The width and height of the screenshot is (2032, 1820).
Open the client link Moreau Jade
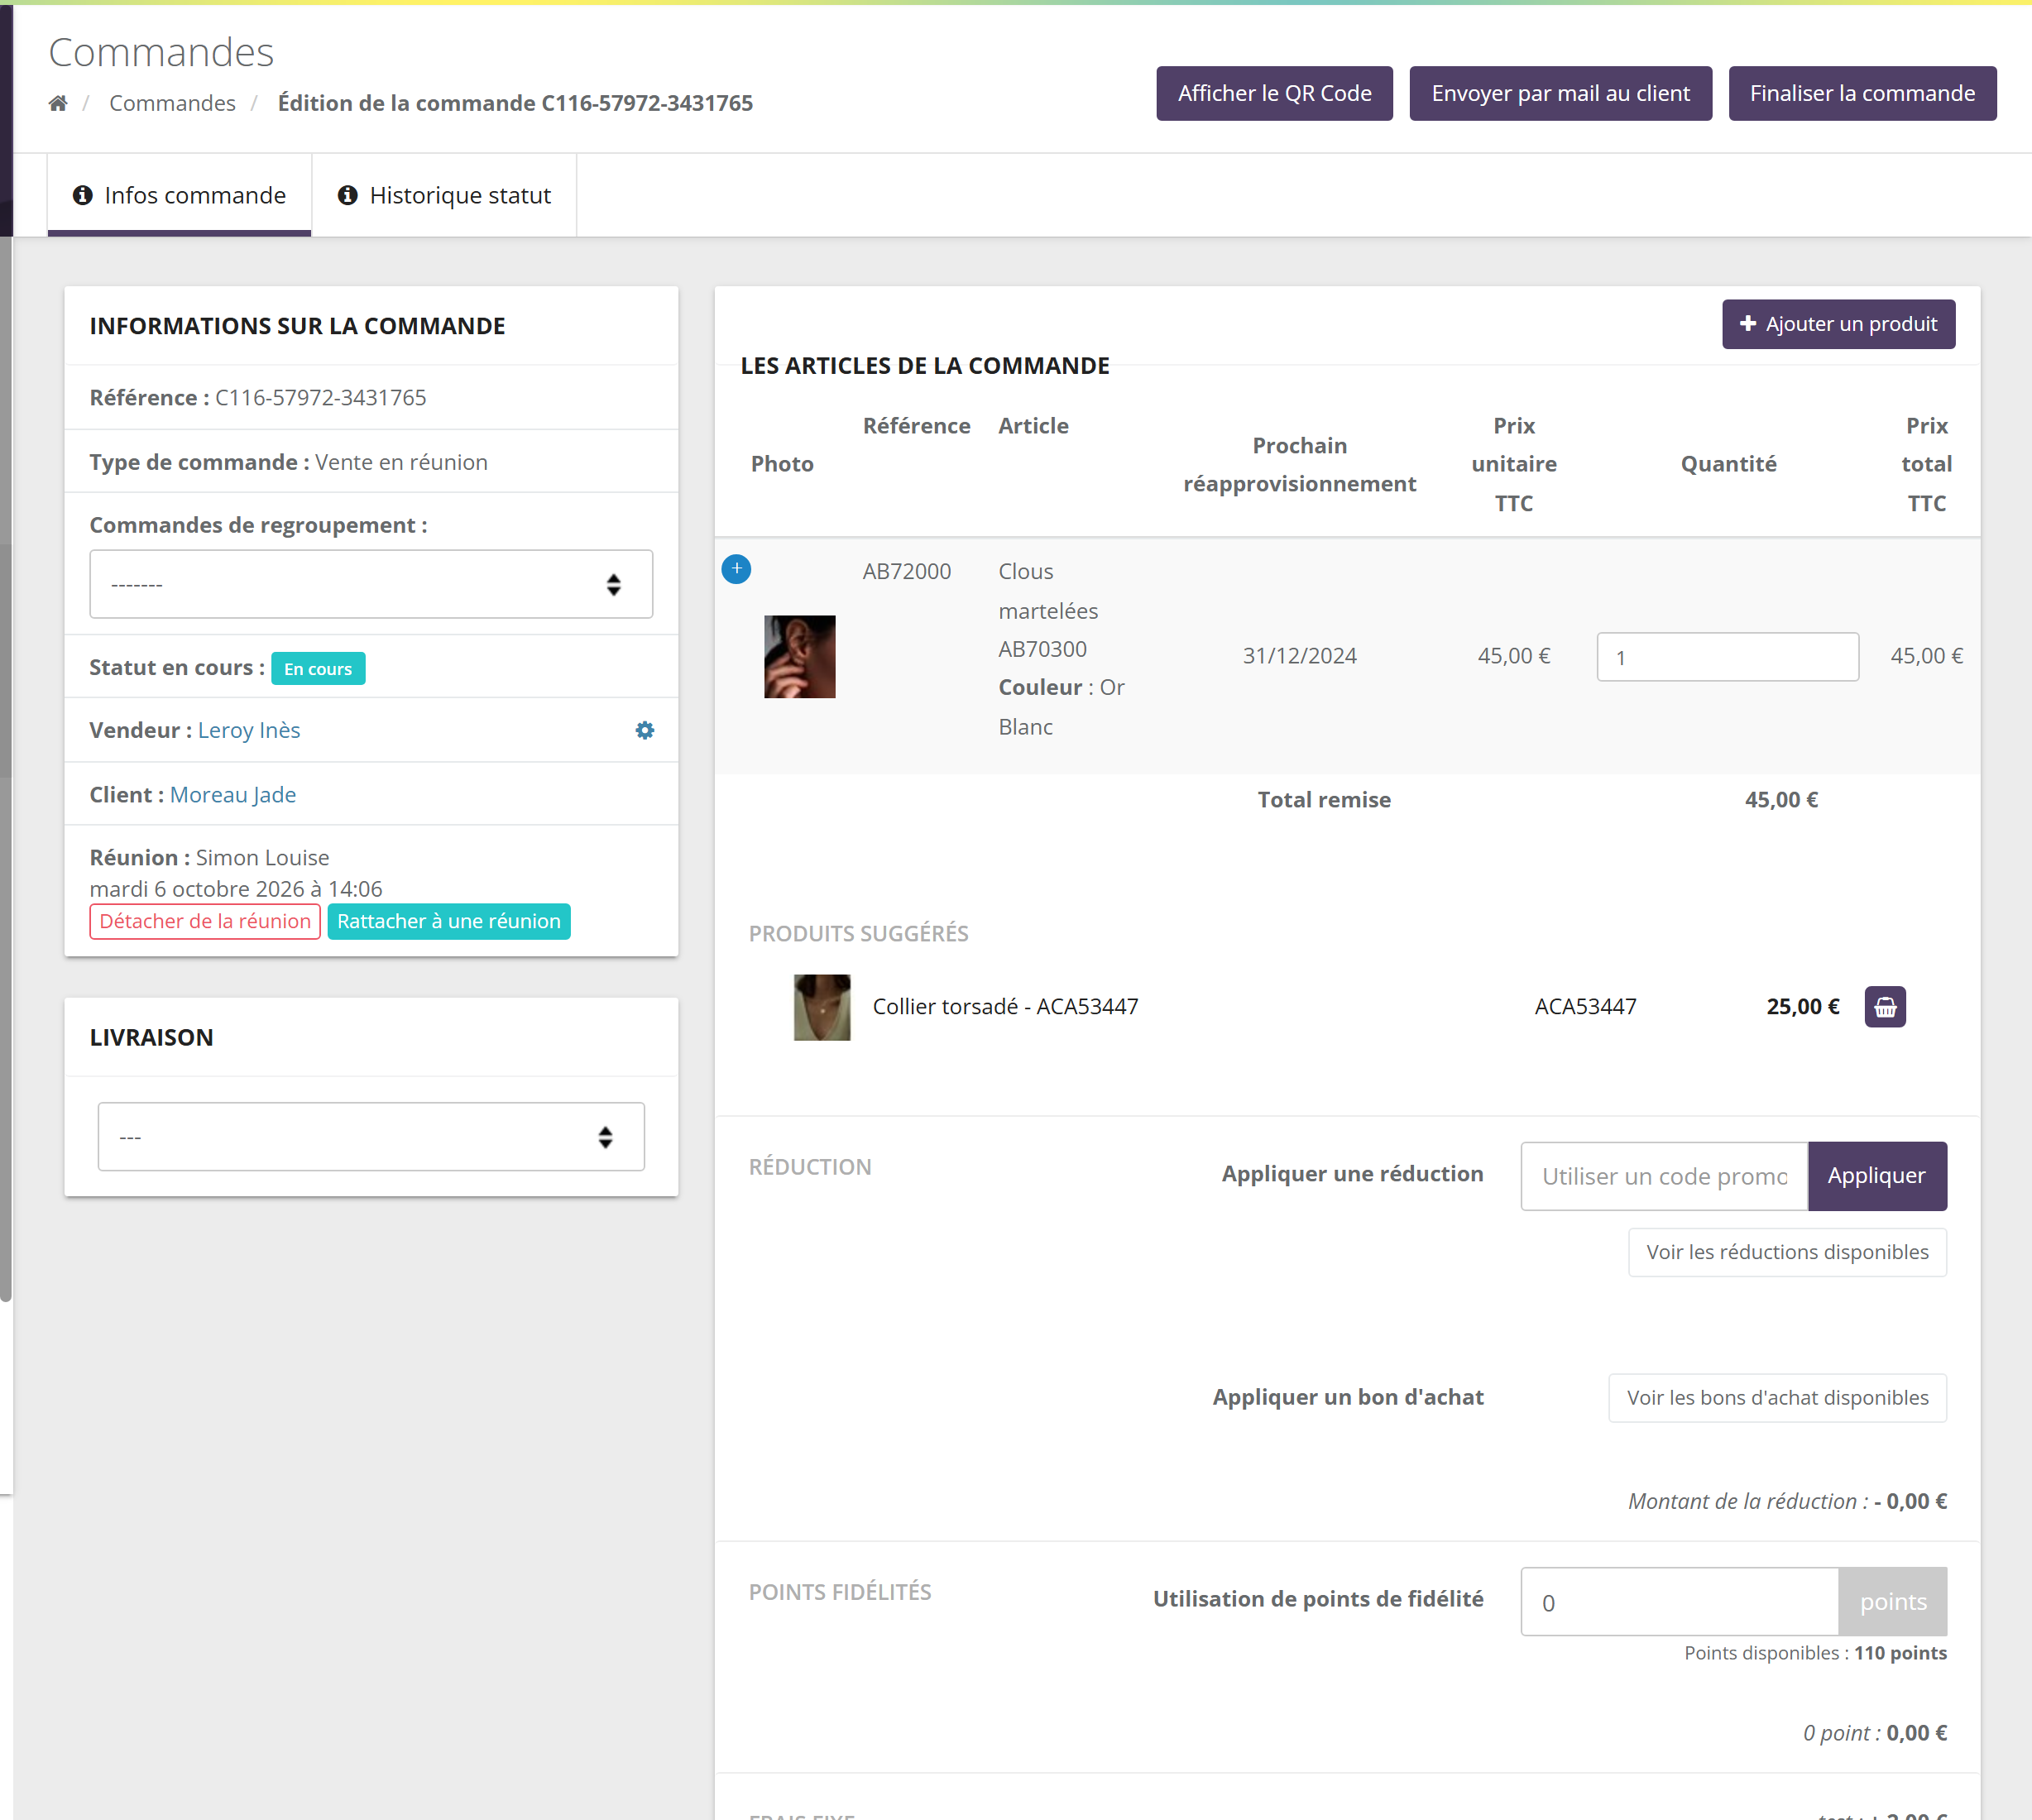coord(233,795)
